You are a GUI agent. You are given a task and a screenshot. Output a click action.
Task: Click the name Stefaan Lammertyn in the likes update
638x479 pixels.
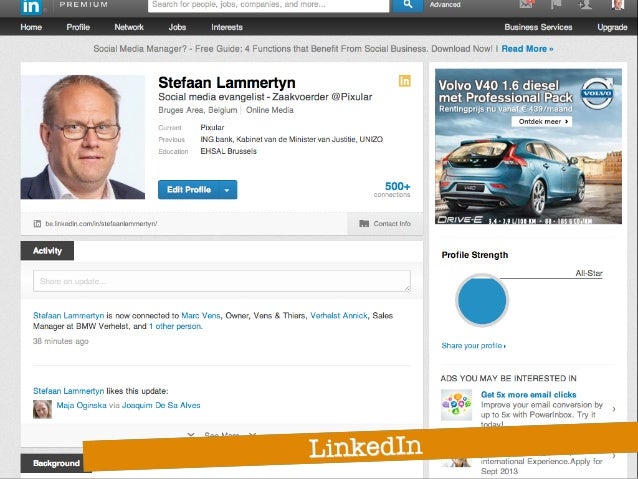(68, 391)
